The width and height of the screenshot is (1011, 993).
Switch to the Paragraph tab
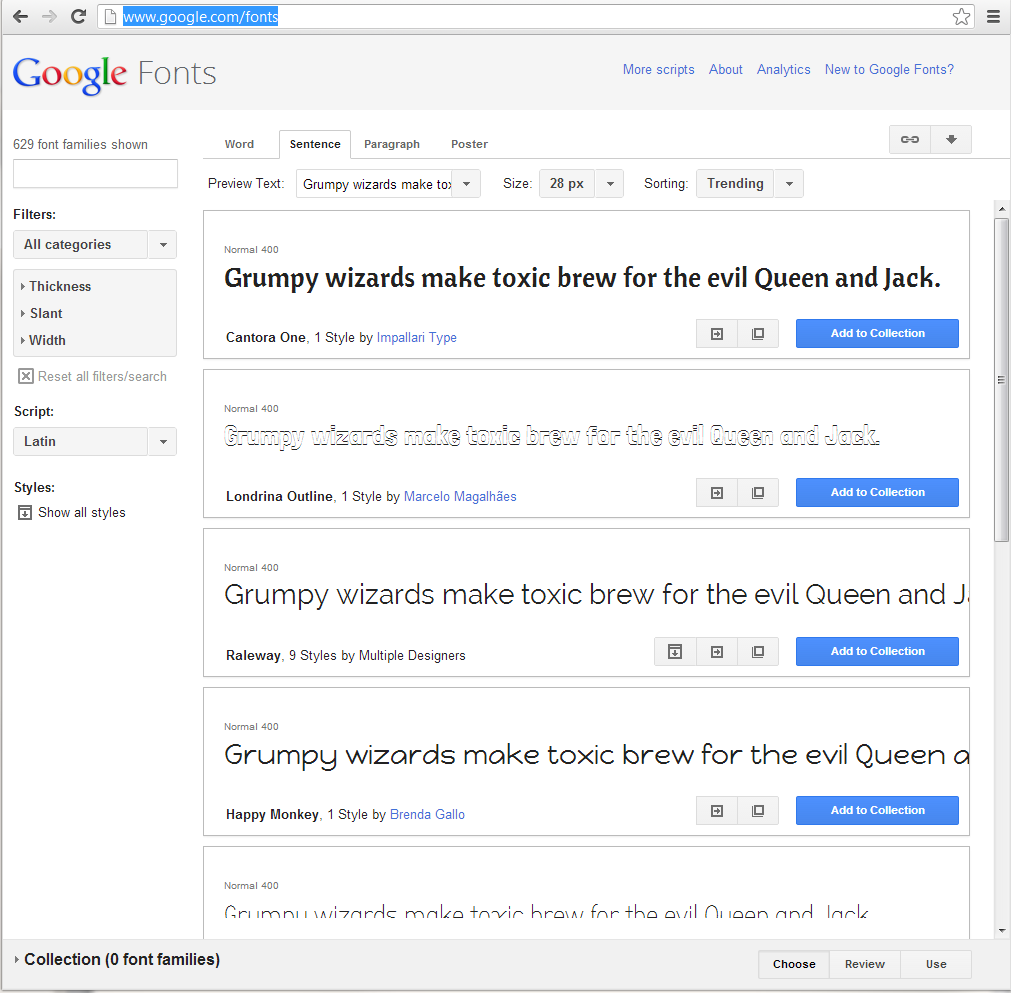(392, 144)
